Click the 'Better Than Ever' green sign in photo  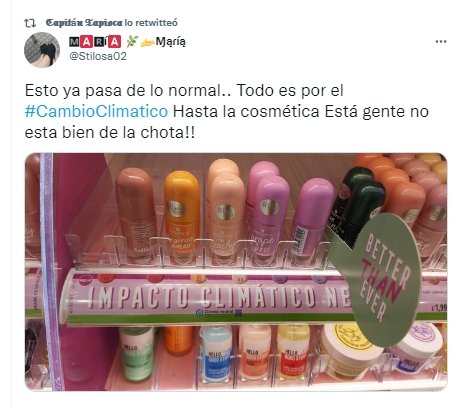point(383,278)
